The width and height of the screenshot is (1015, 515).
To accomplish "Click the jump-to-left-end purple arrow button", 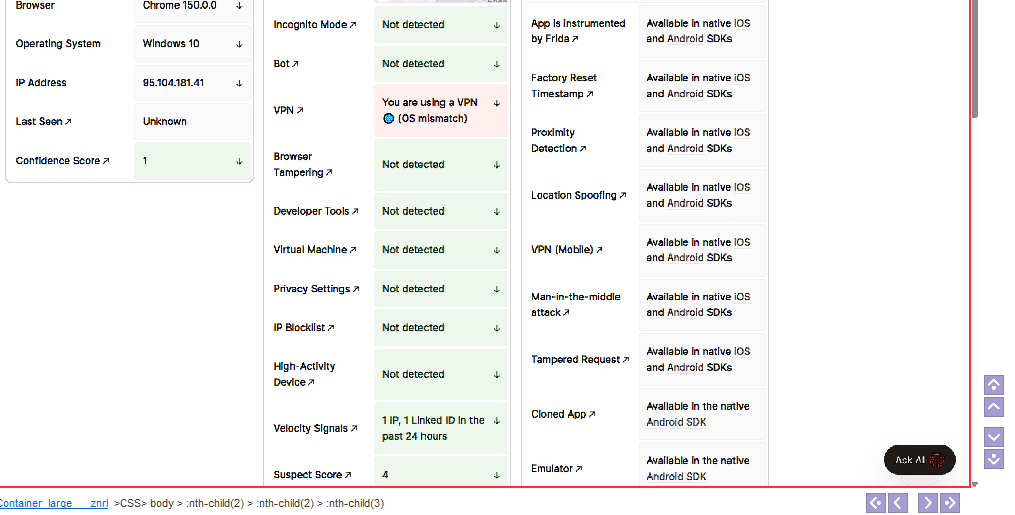I will click(x=876, y=503).
